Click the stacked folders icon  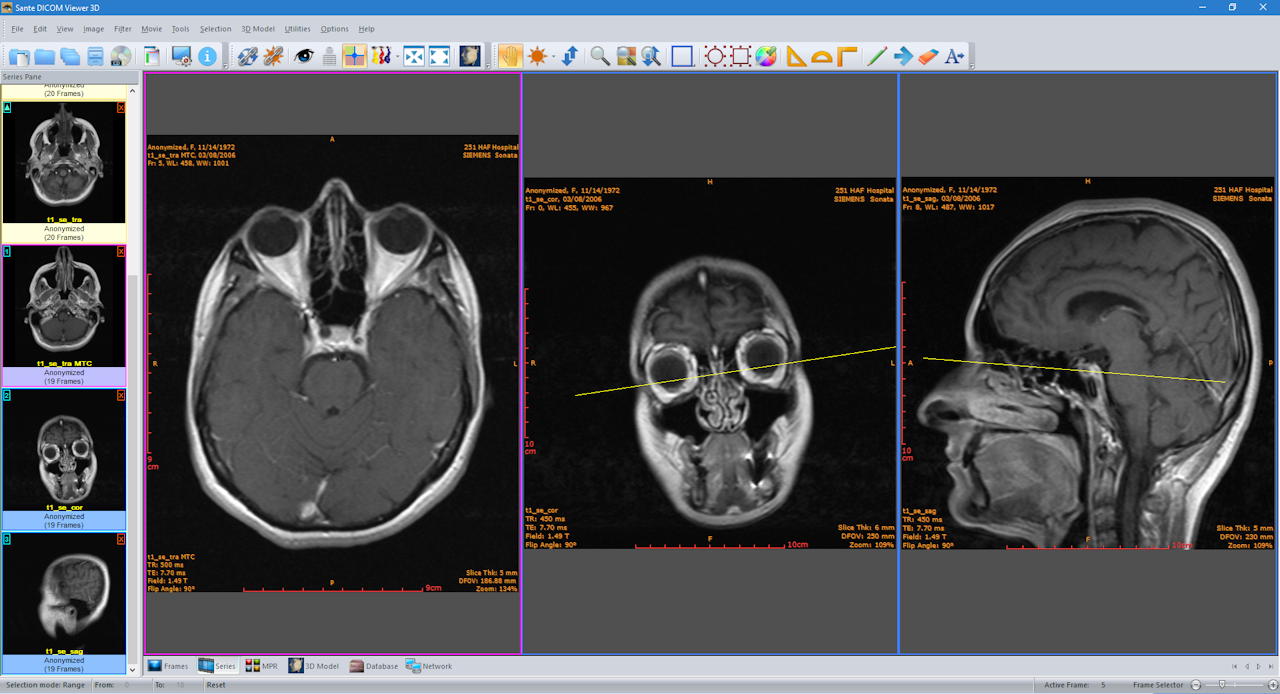(70, 57)
